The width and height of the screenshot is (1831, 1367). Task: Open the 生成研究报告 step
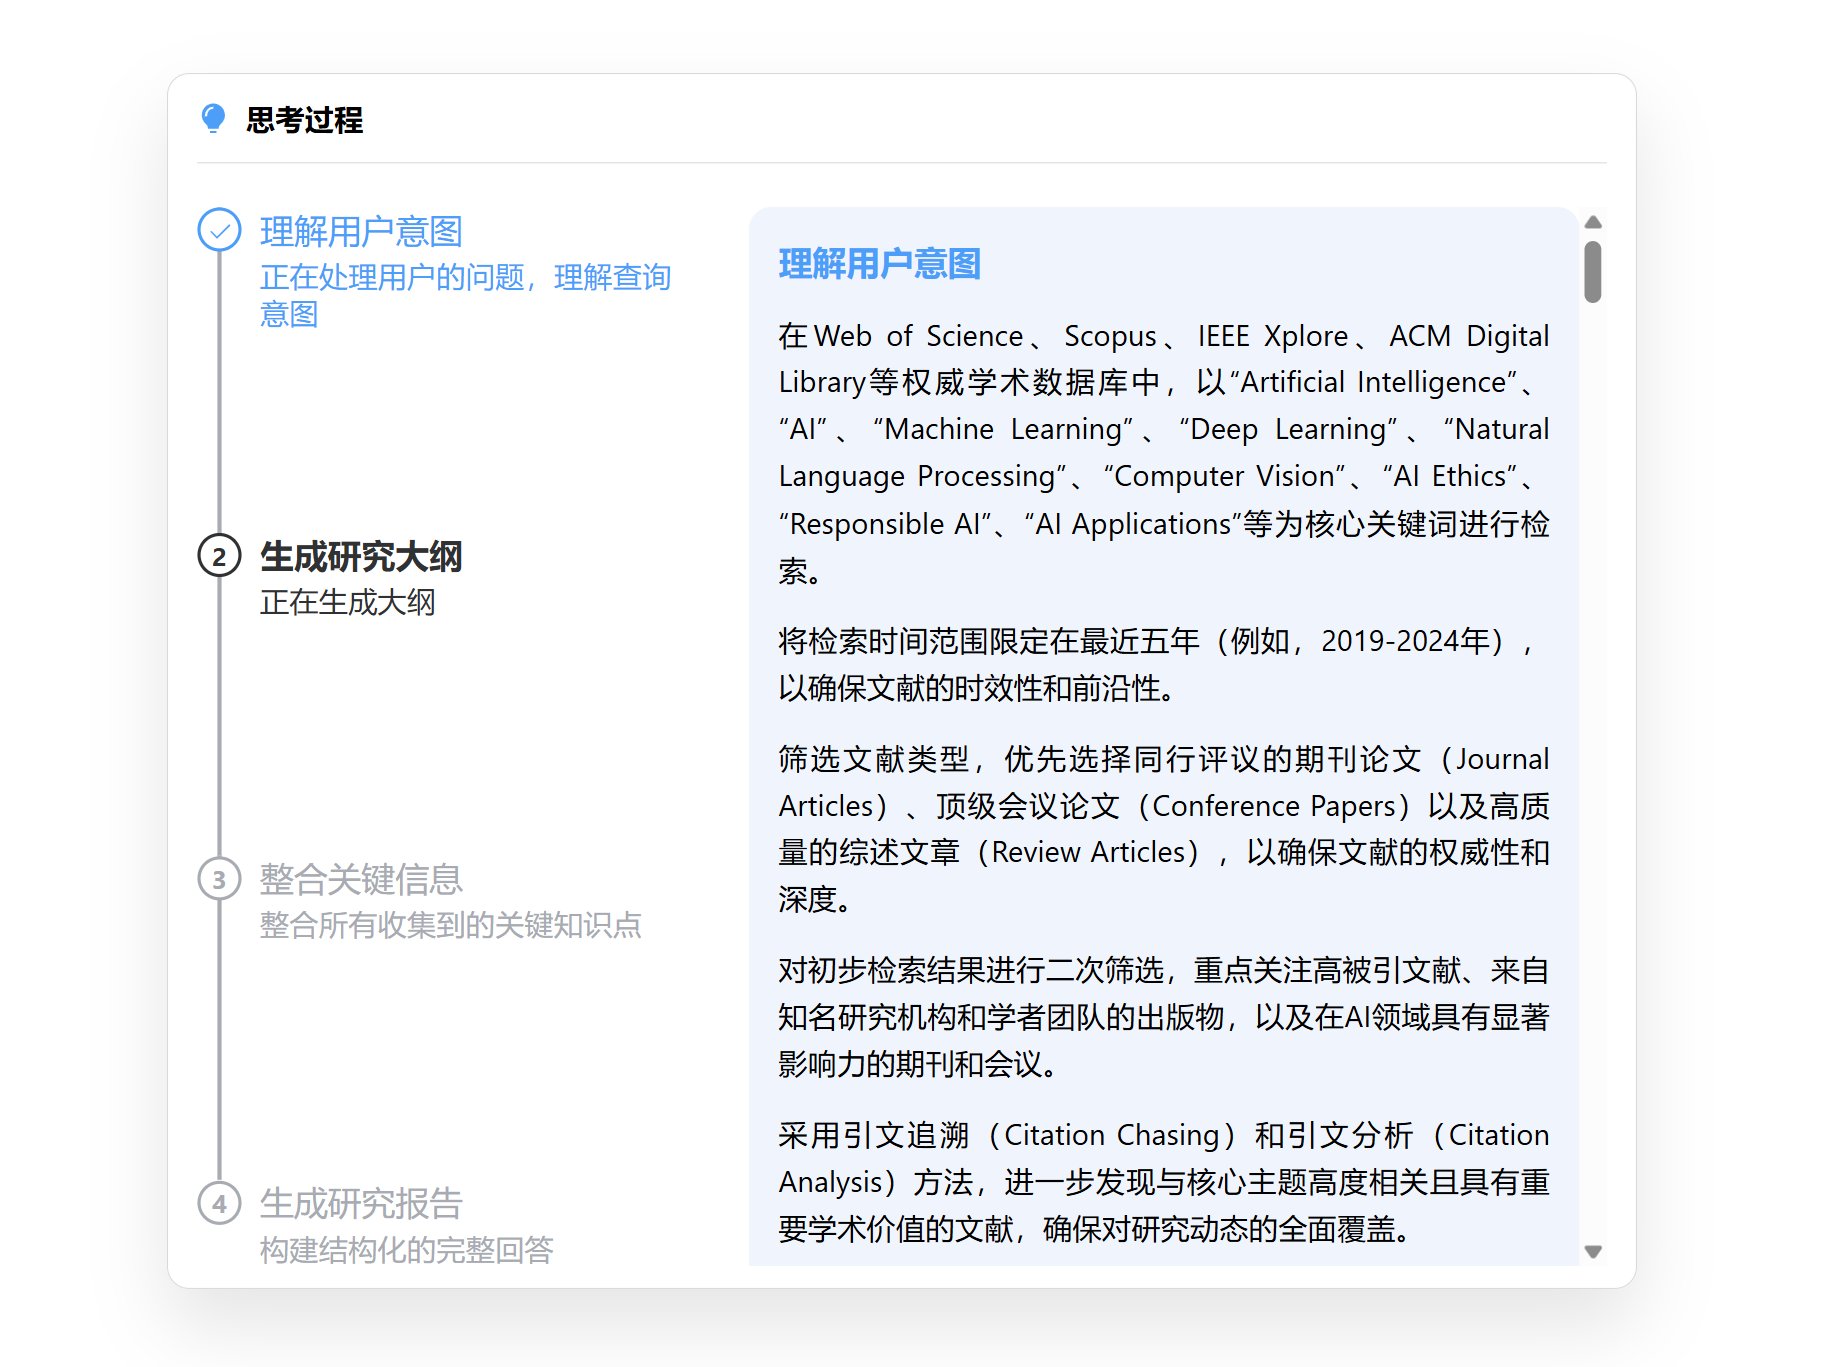click(361, 1203)
